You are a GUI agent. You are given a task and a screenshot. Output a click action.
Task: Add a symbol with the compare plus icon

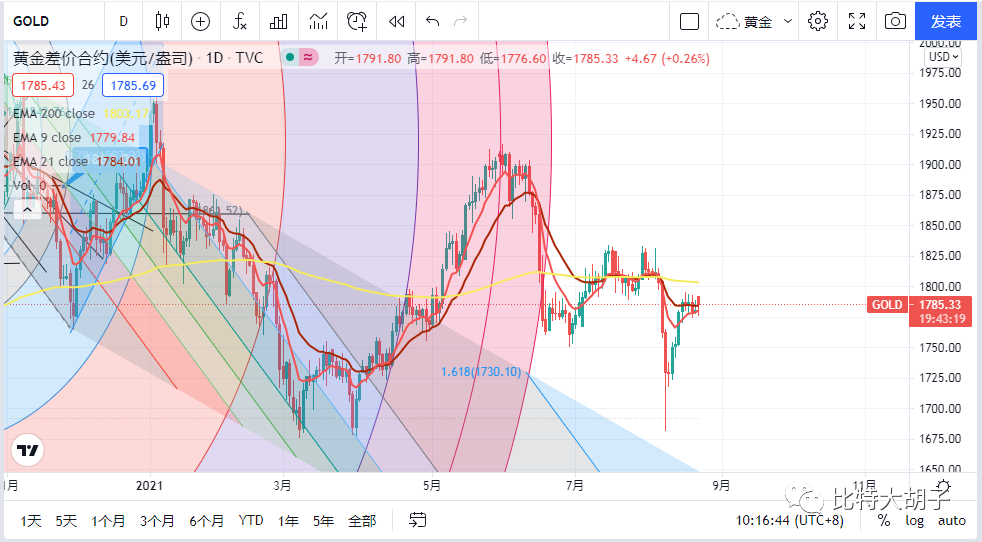click(200, 21)
